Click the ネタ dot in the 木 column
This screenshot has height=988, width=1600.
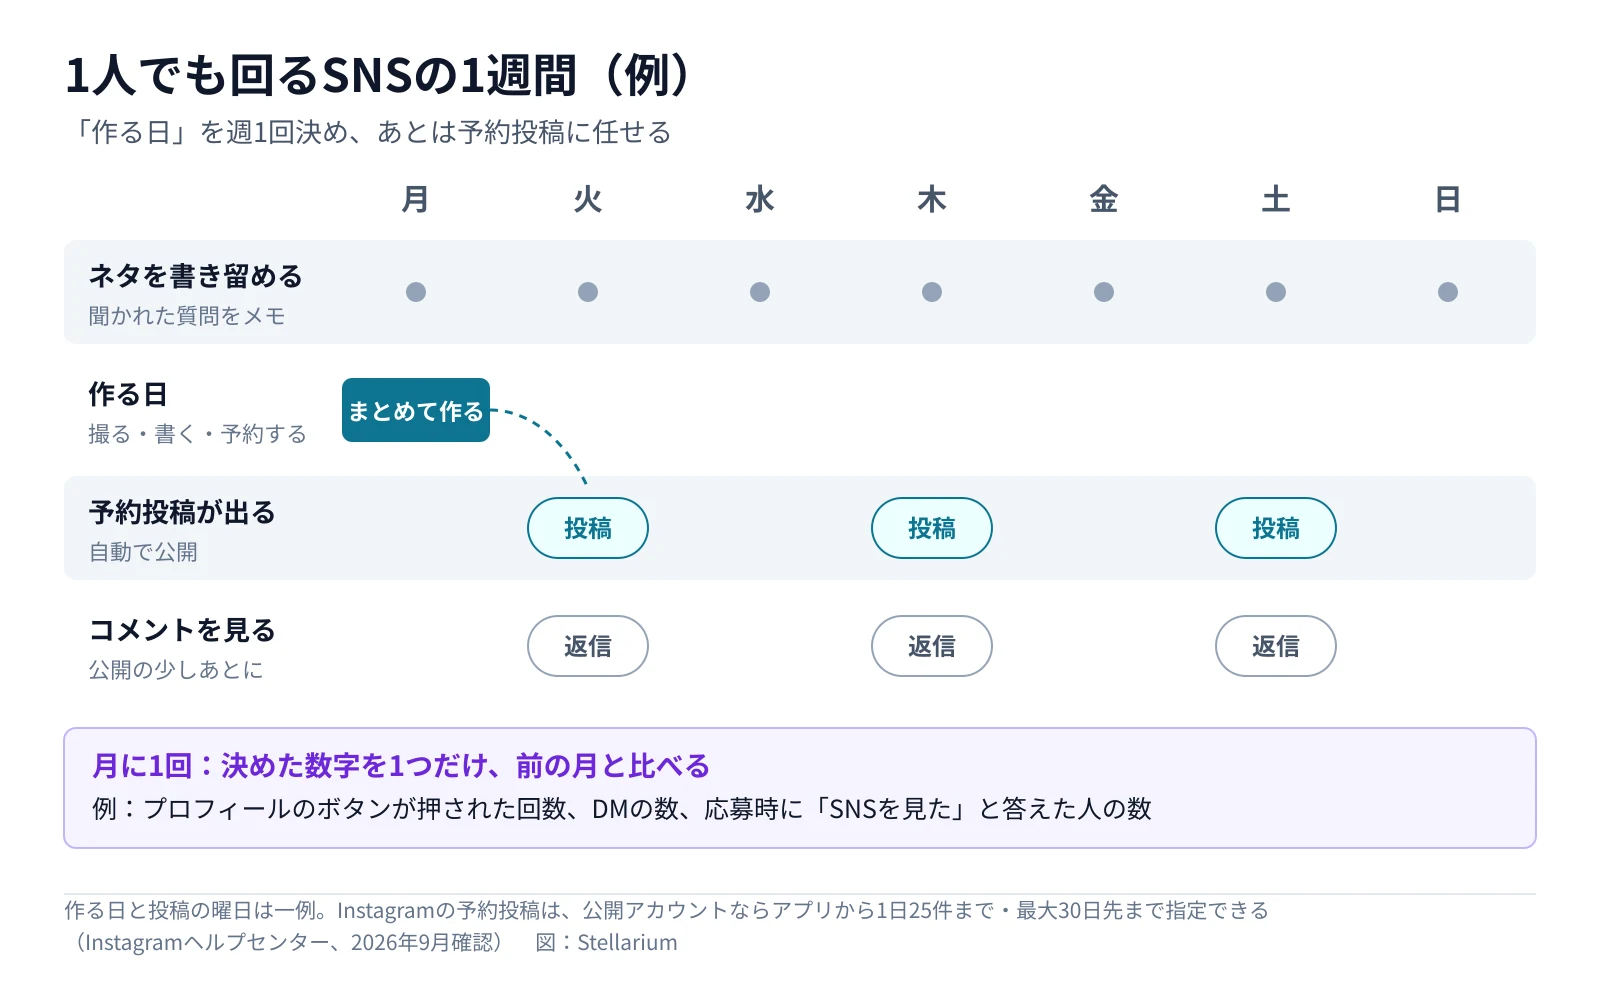(x=932, y=292)
